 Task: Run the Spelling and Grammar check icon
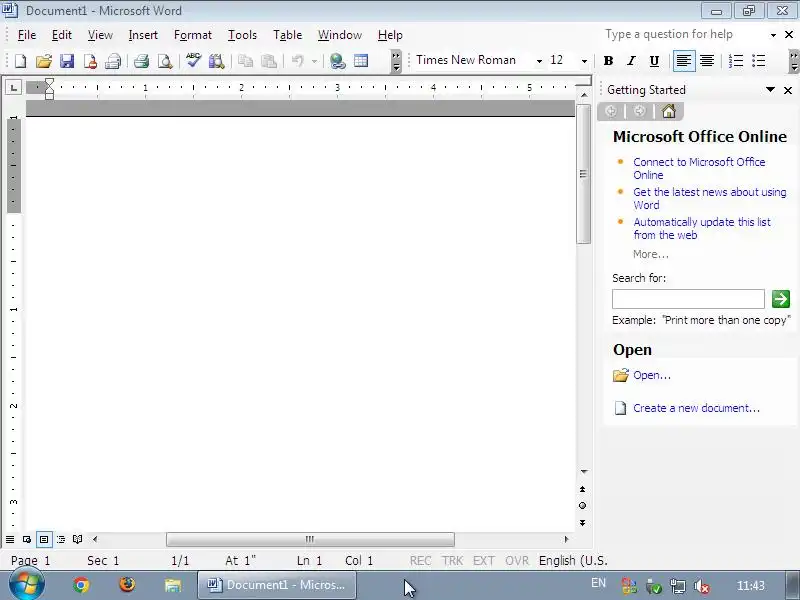(x=193, y=61)
